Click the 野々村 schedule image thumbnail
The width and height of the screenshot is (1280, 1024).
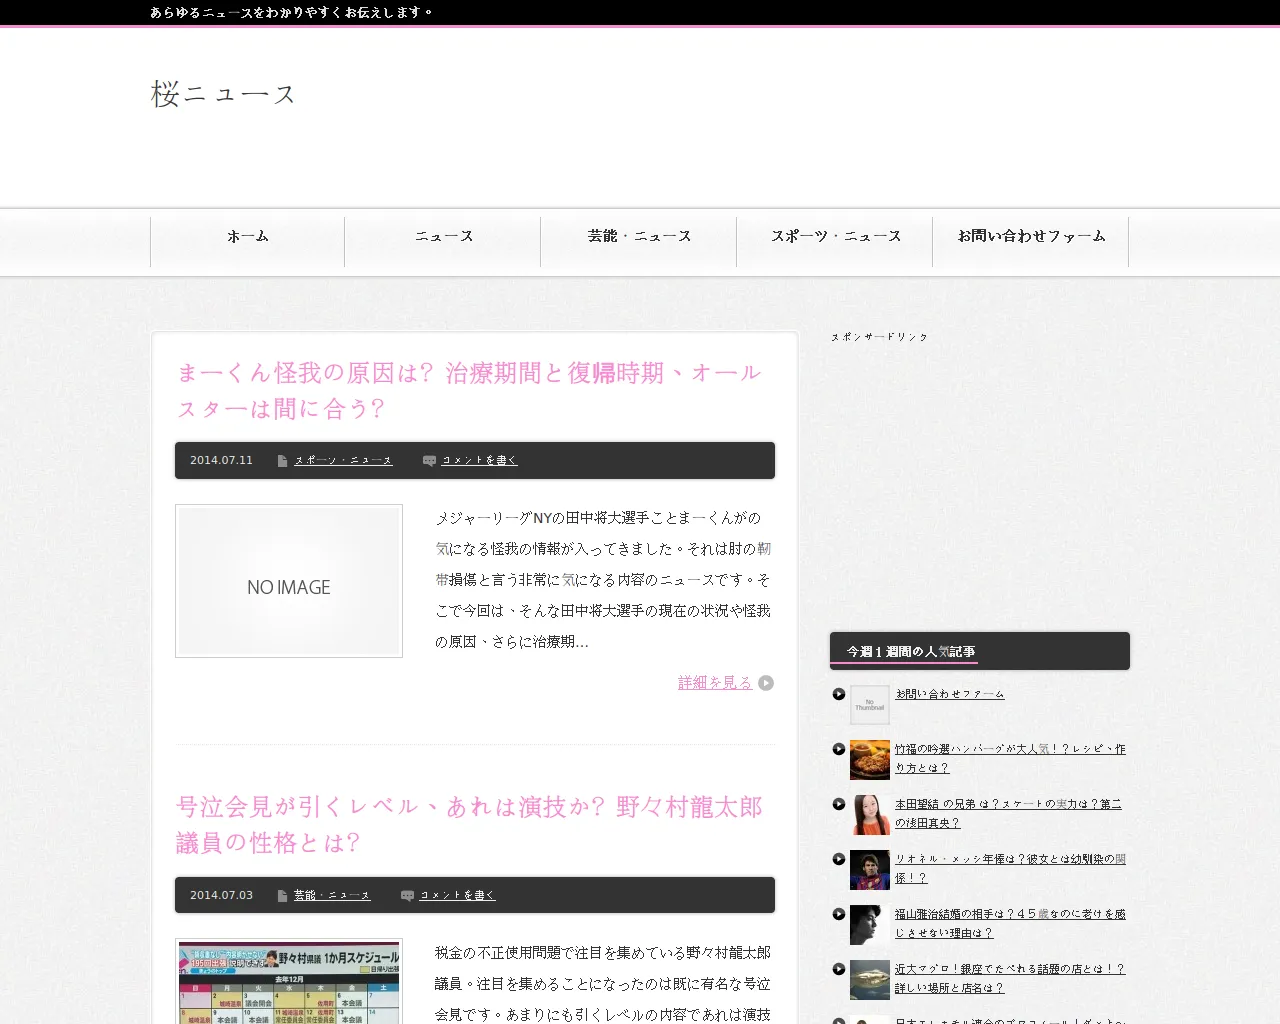click(x=289, y=982)
